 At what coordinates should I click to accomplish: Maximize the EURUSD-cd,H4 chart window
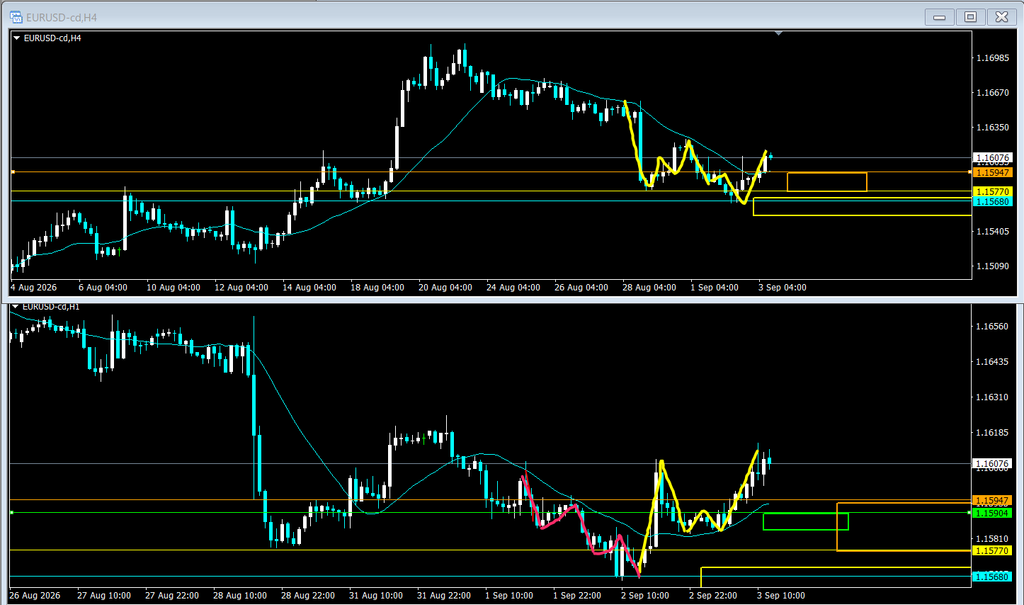tap(970, 17)
